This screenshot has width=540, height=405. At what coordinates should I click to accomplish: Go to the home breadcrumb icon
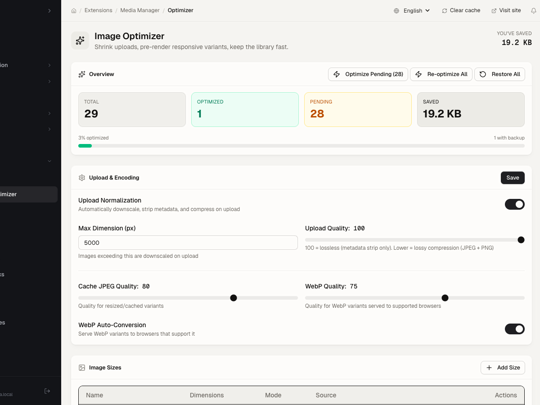point(74,11)
